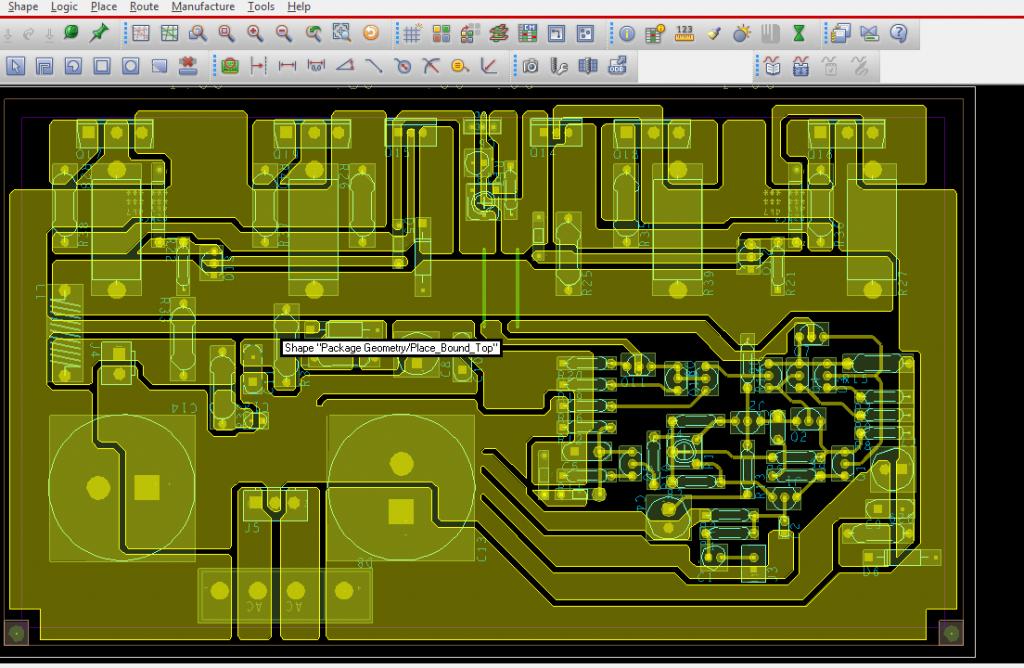
Task: Click the orange Refresh icon
Action: pyautogui.click(x=371, y=33)
